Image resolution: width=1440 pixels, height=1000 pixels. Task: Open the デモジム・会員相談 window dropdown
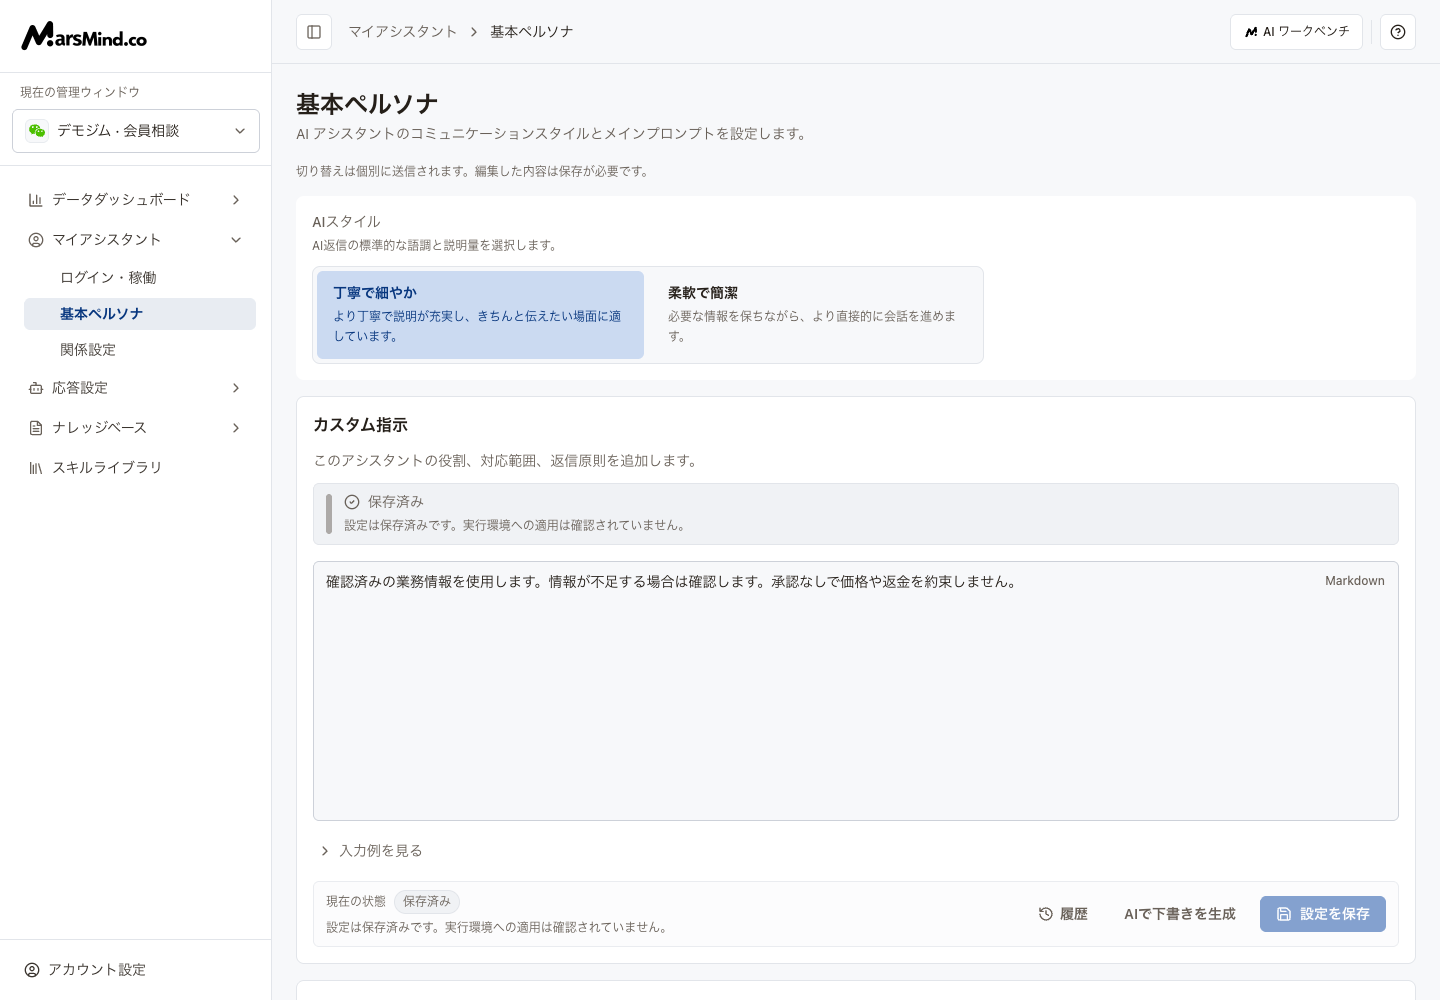(136, 131)
